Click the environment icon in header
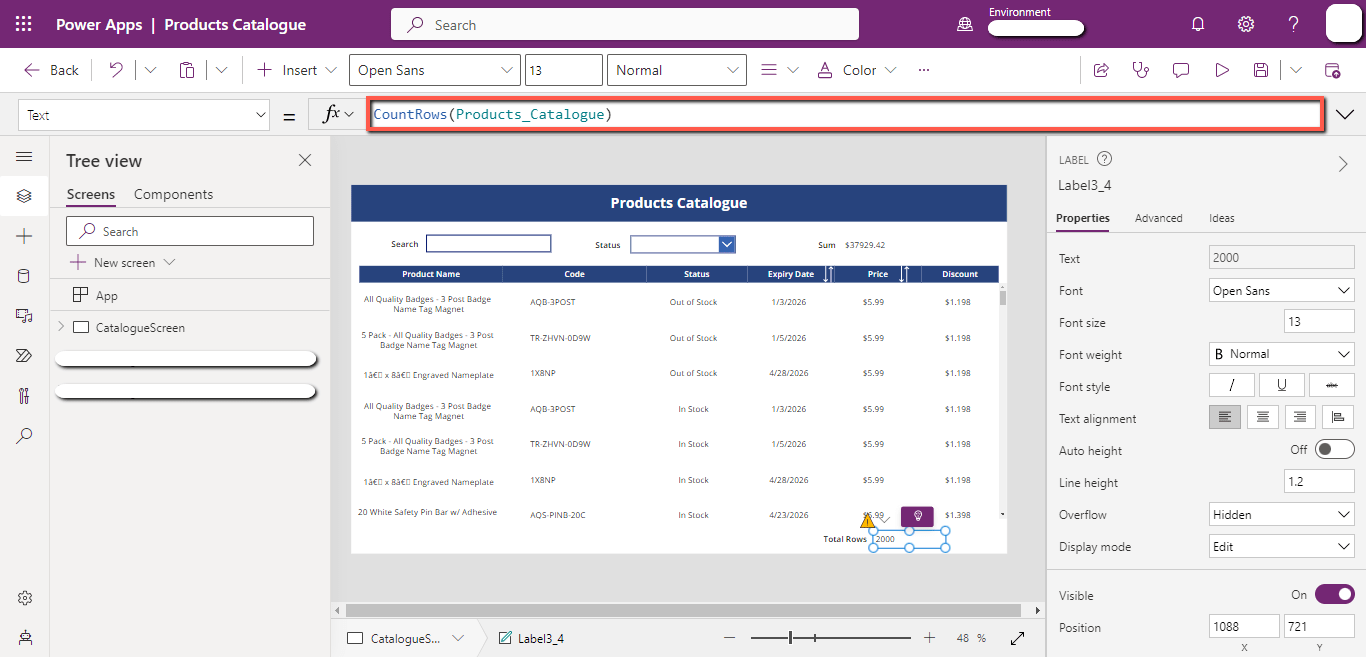 pos(965,25)
